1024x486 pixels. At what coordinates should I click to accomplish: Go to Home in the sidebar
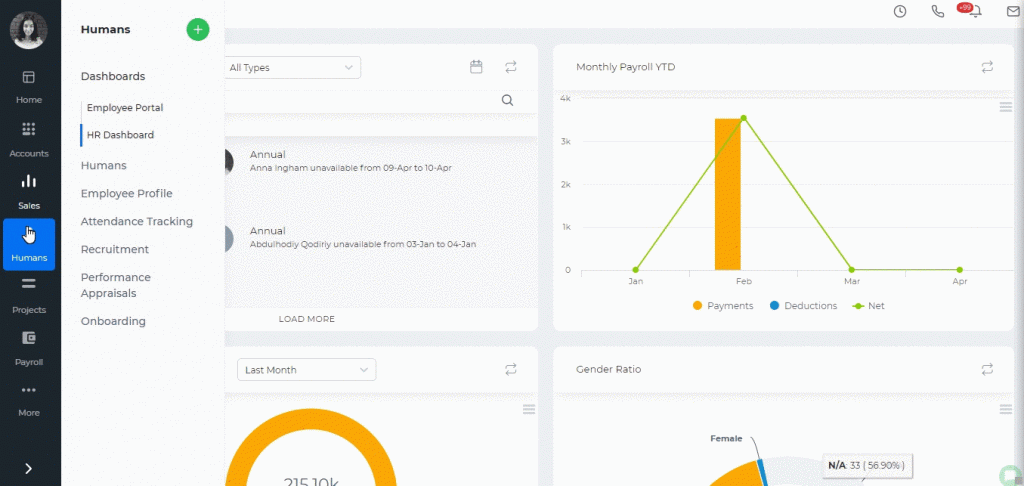tap(29, 88)
